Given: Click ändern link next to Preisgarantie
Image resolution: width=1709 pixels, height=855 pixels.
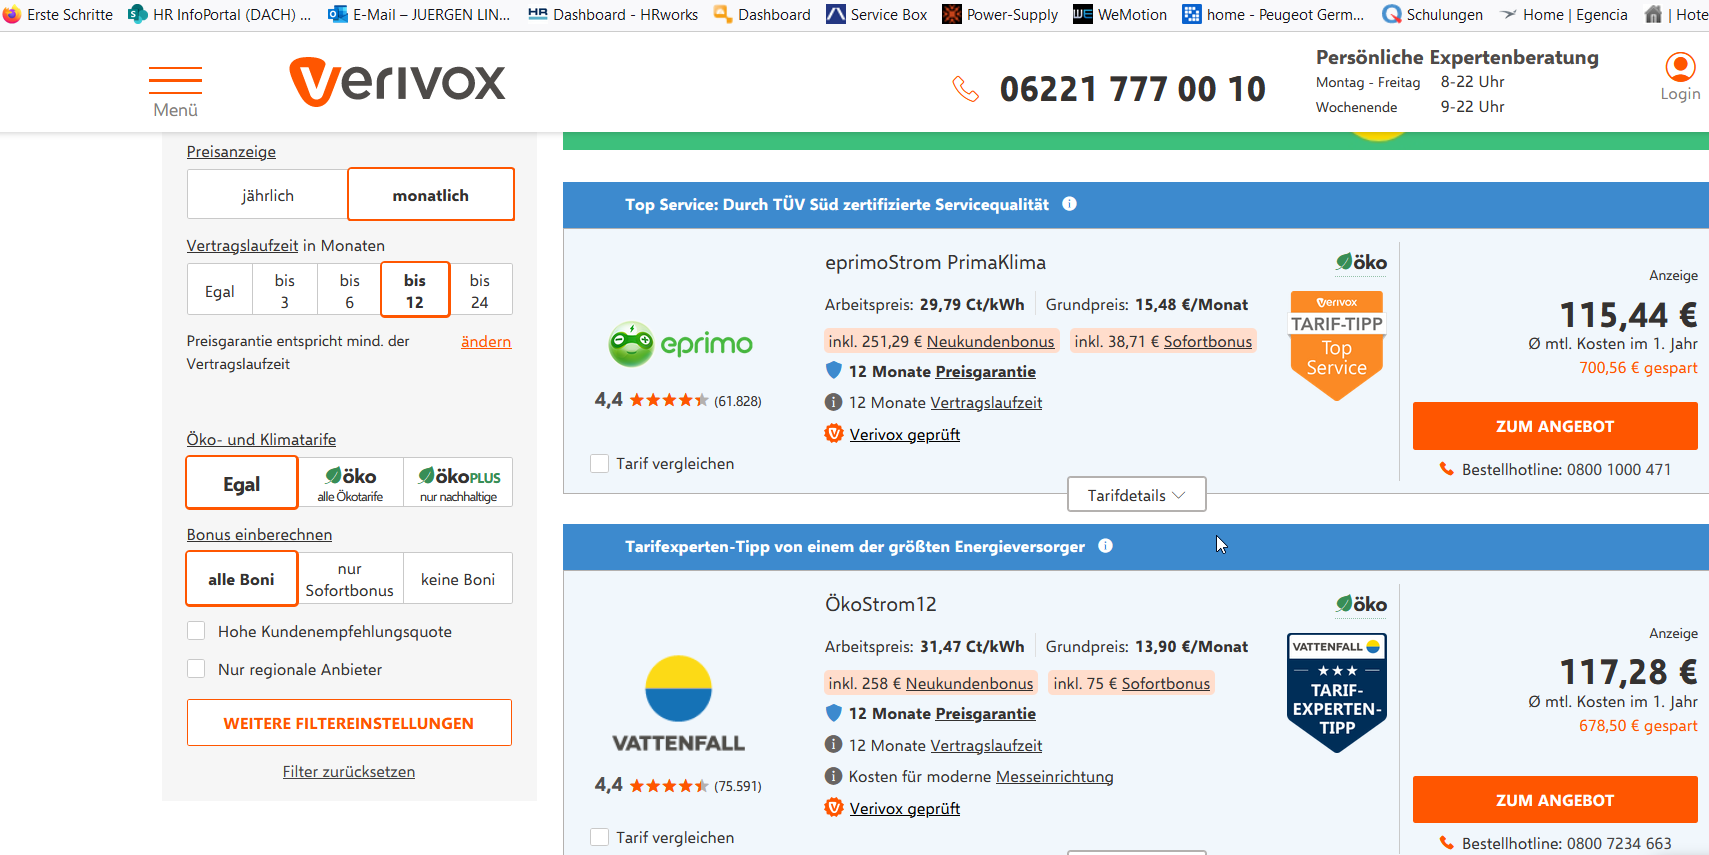Looking at the screenshot, I should click(486, 342).
